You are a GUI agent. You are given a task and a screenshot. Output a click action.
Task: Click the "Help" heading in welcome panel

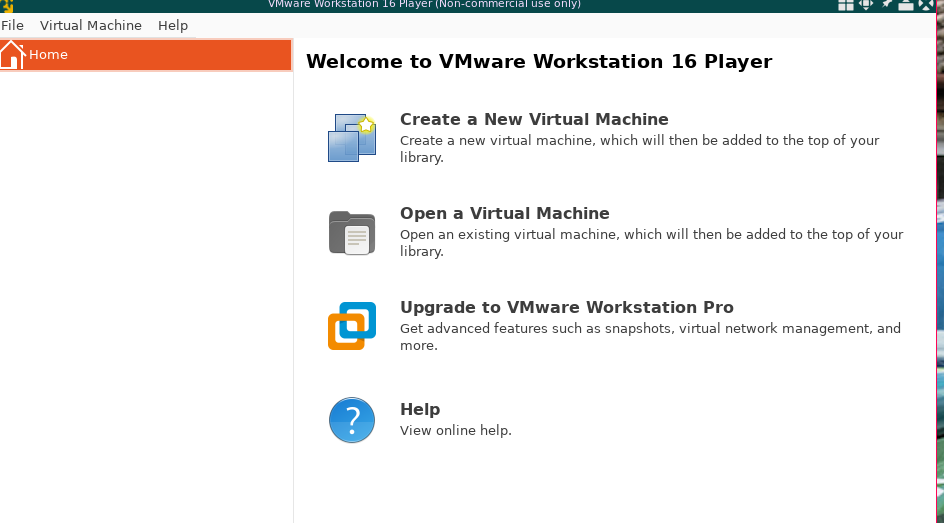420,410
